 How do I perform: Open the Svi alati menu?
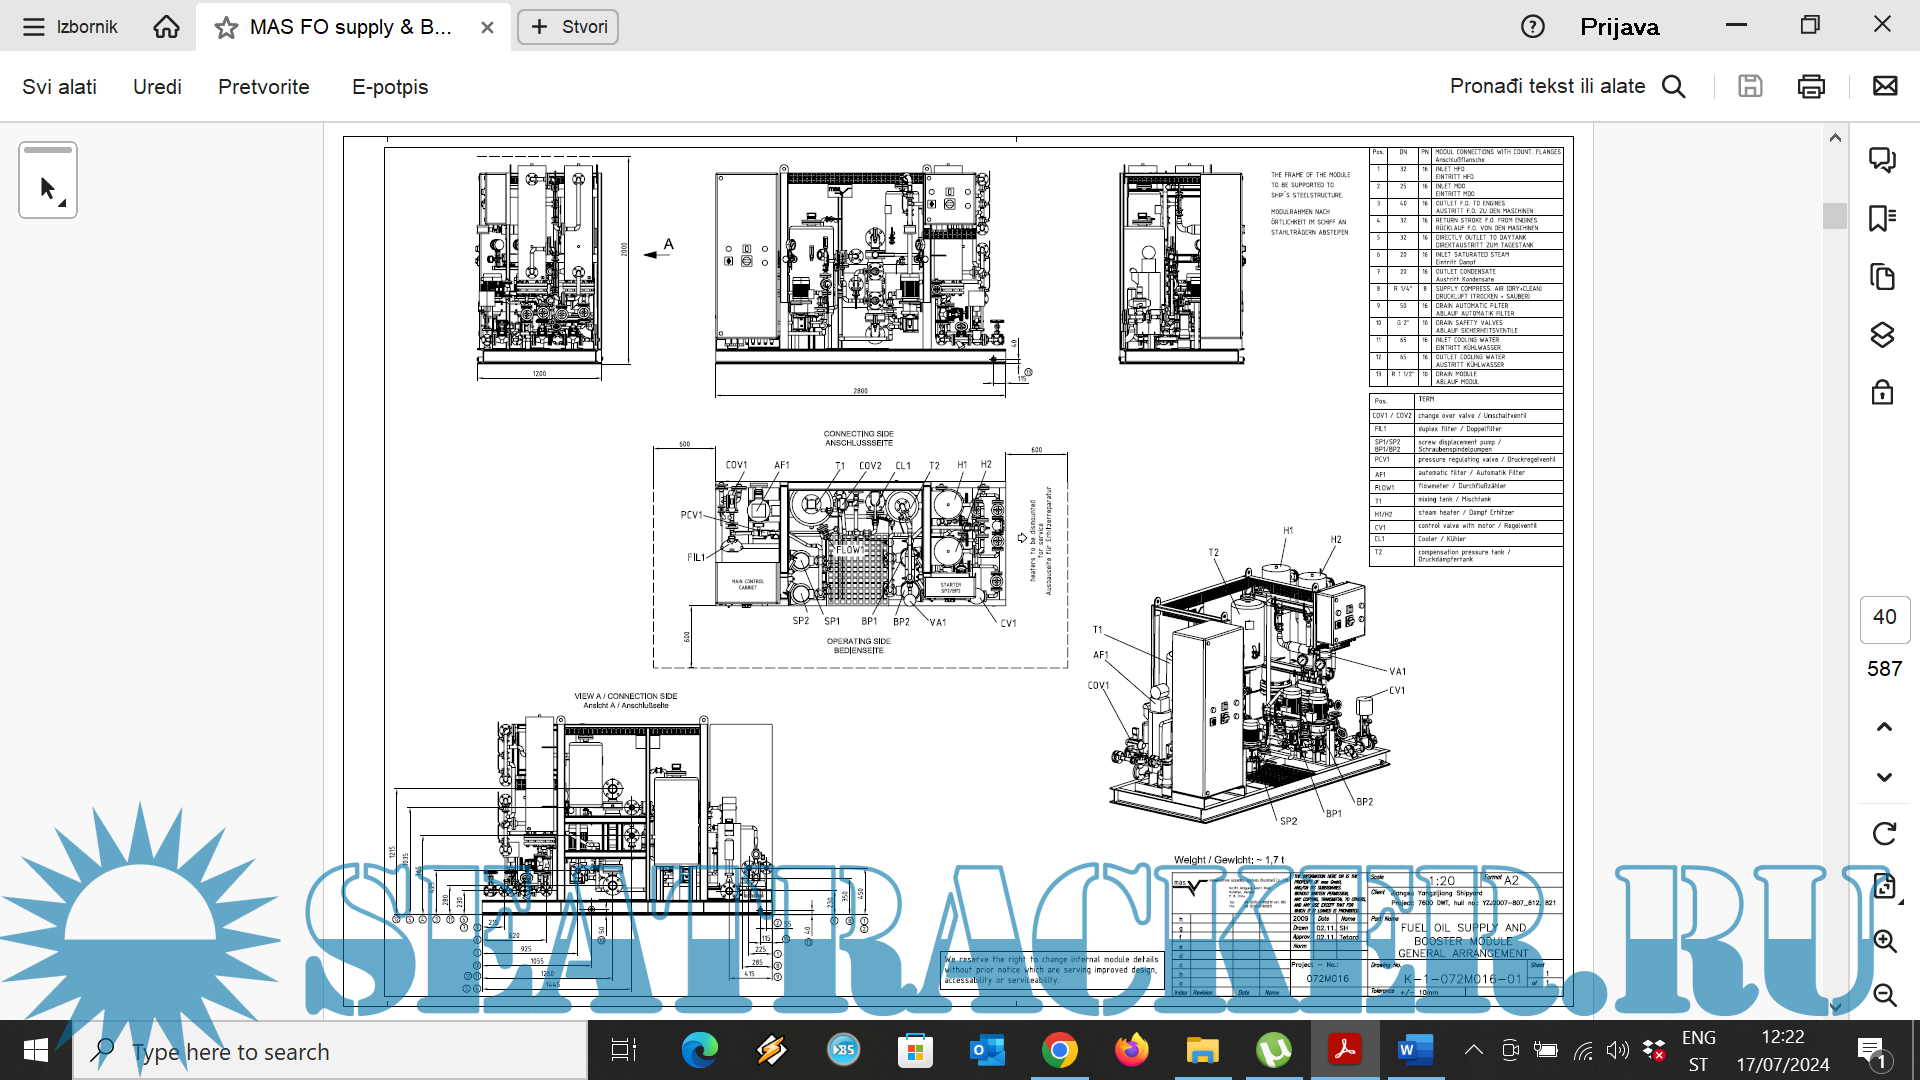coord(59,87)
